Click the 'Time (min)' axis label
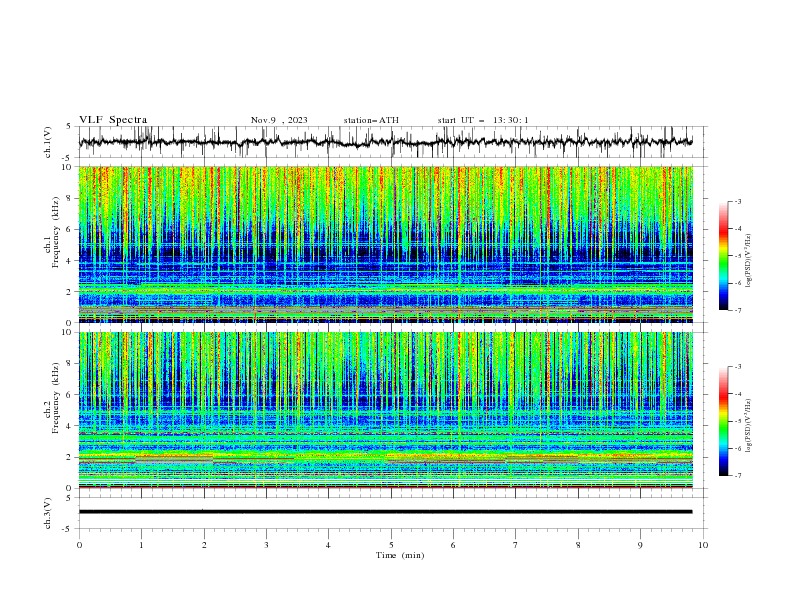Viewport: 792px width, 612px height. 400,555
